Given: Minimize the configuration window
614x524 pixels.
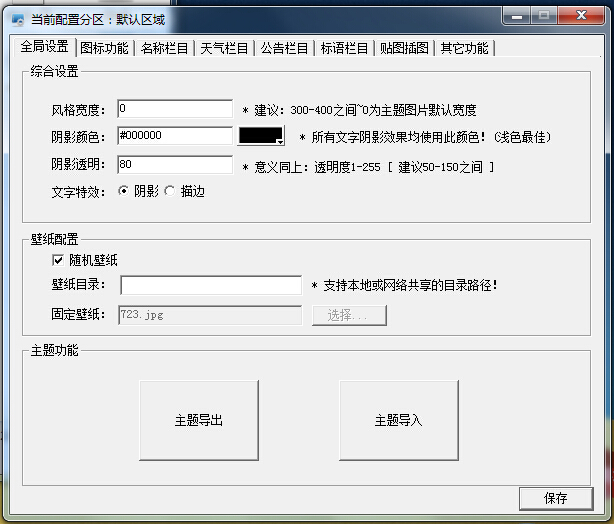Looking at the screenshot, I should [517, 16].
